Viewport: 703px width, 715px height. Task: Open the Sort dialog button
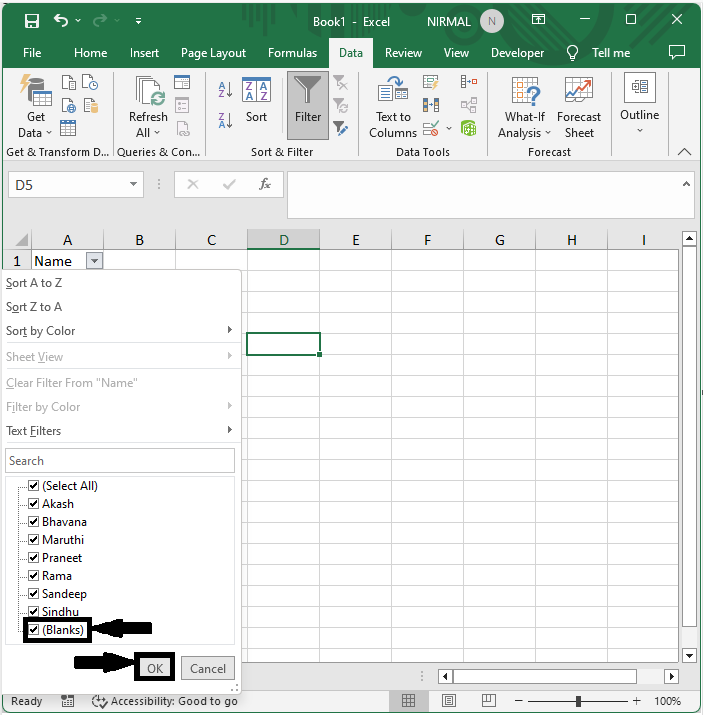point(256,100)
